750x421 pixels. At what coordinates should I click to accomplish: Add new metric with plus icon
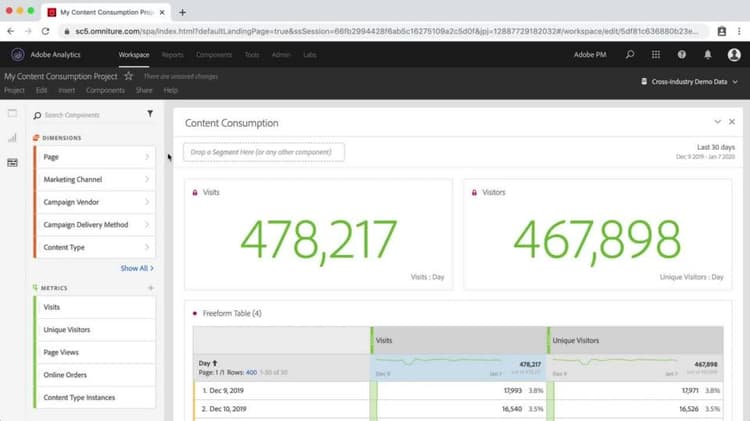point(151,288)
